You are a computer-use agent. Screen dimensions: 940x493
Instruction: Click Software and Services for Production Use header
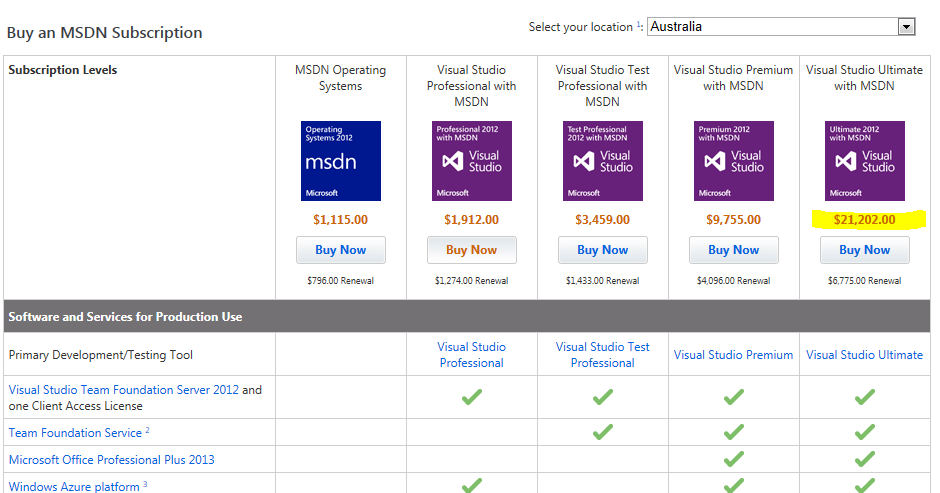[467, 316]
